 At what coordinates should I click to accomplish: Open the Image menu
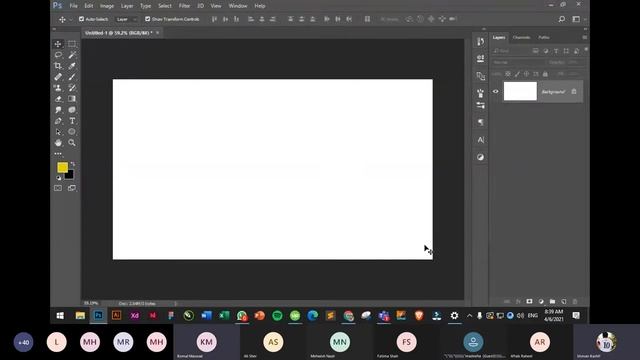point(107,6)
